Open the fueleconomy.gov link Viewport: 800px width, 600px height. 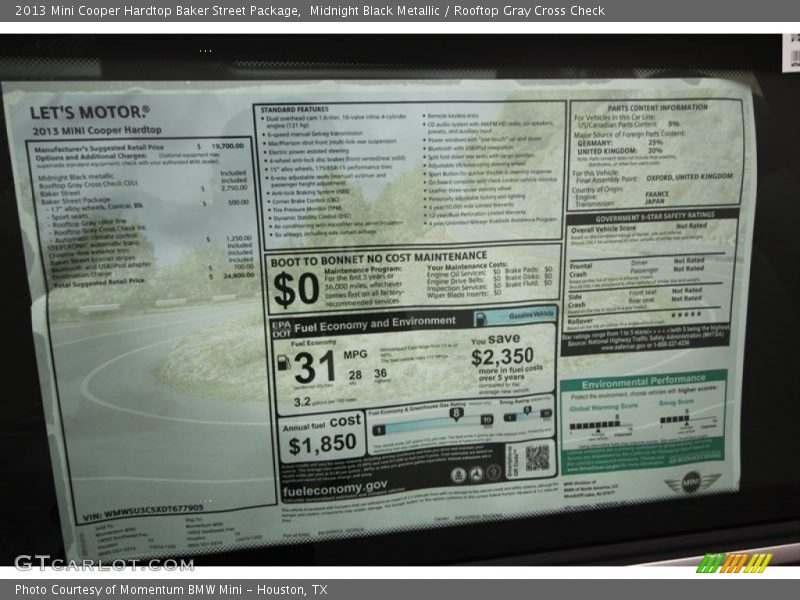334,486
